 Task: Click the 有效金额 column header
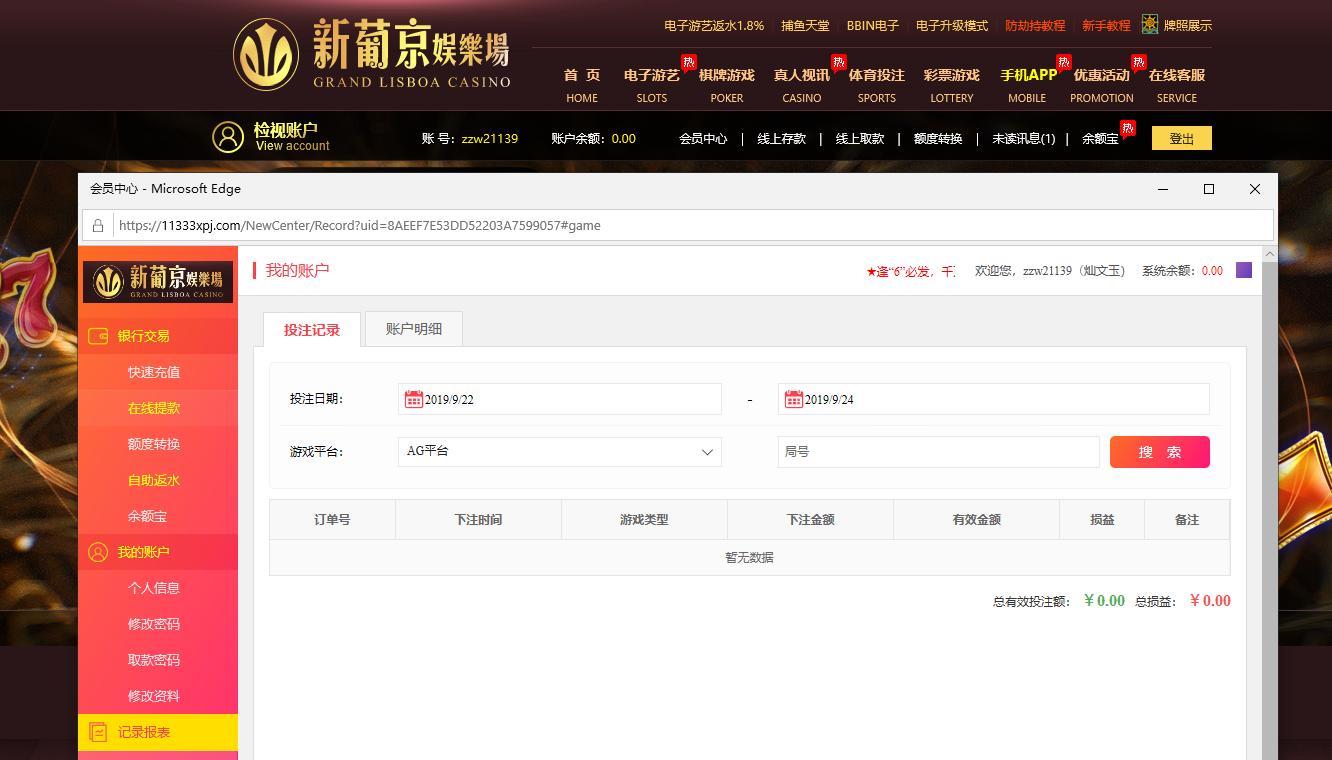click(x=977, y=520)
